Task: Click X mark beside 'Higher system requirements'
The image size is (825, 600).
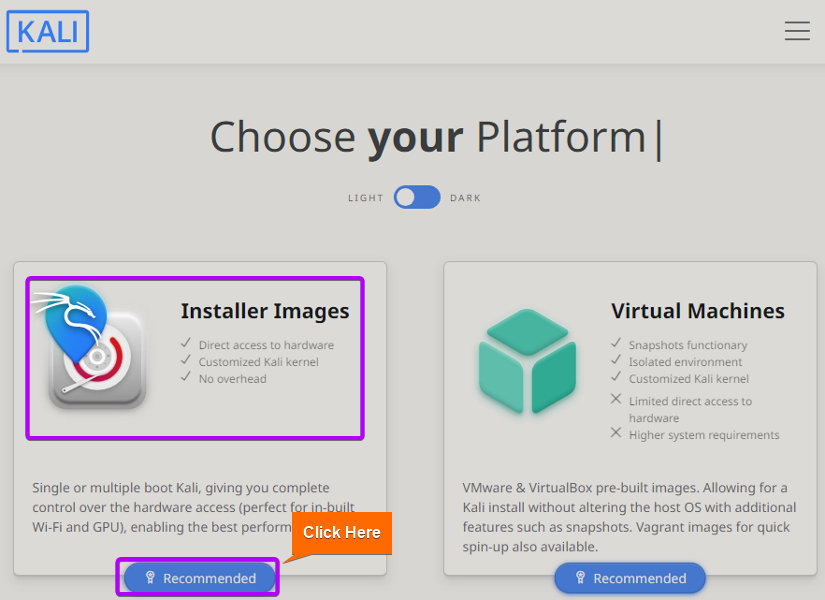Action: [x=616, y=433]
